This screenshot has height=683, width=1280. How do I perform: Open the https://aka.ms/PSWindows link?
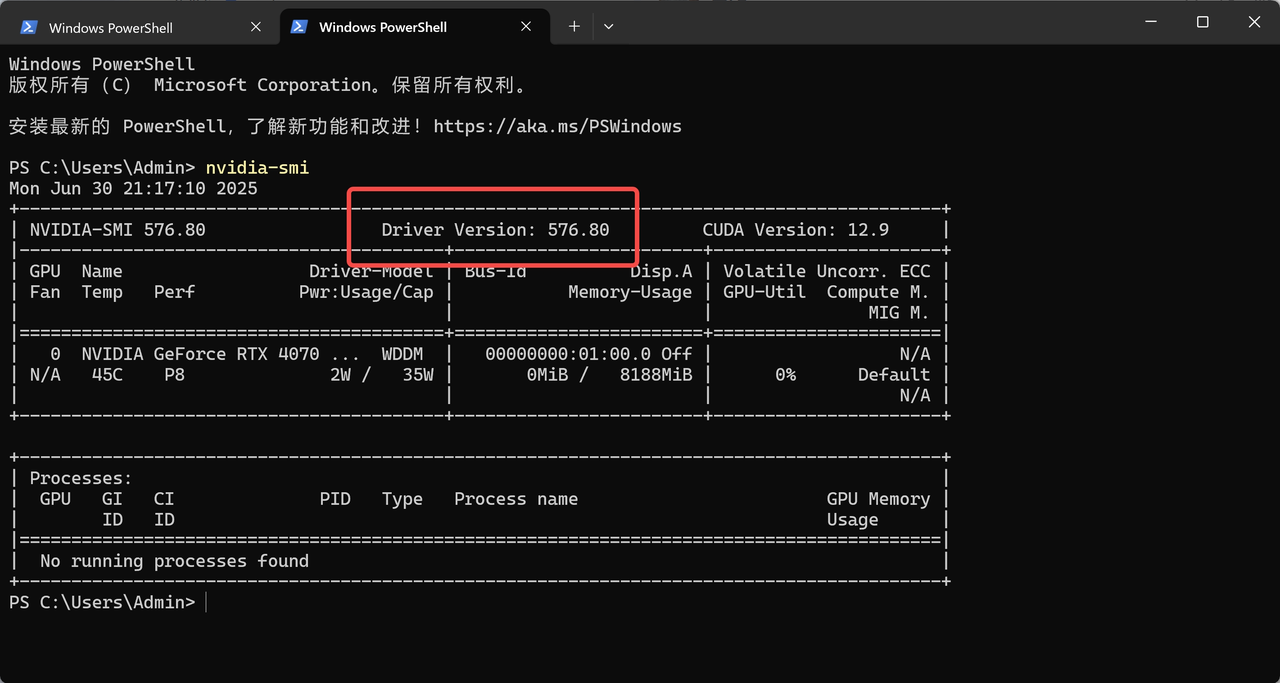point(558,127)
